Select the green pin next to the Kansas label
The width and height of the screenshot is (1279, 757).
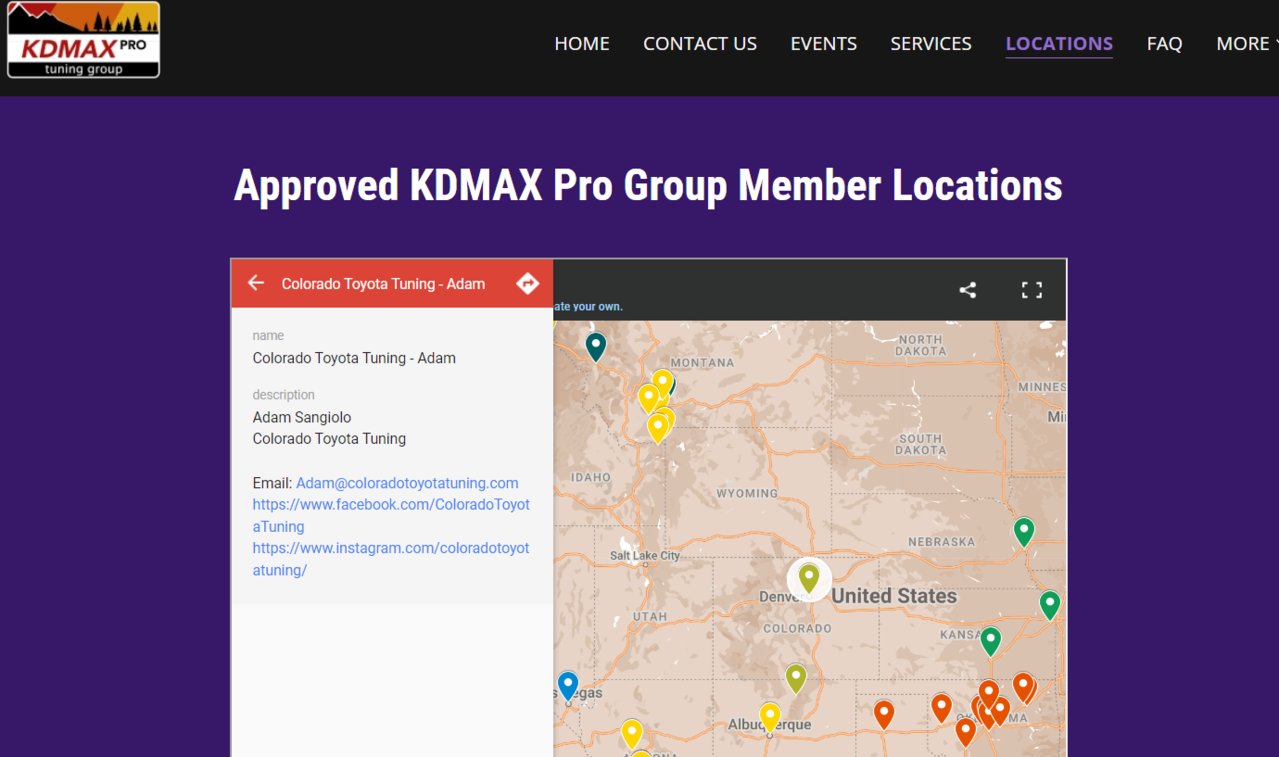point(990,641)
